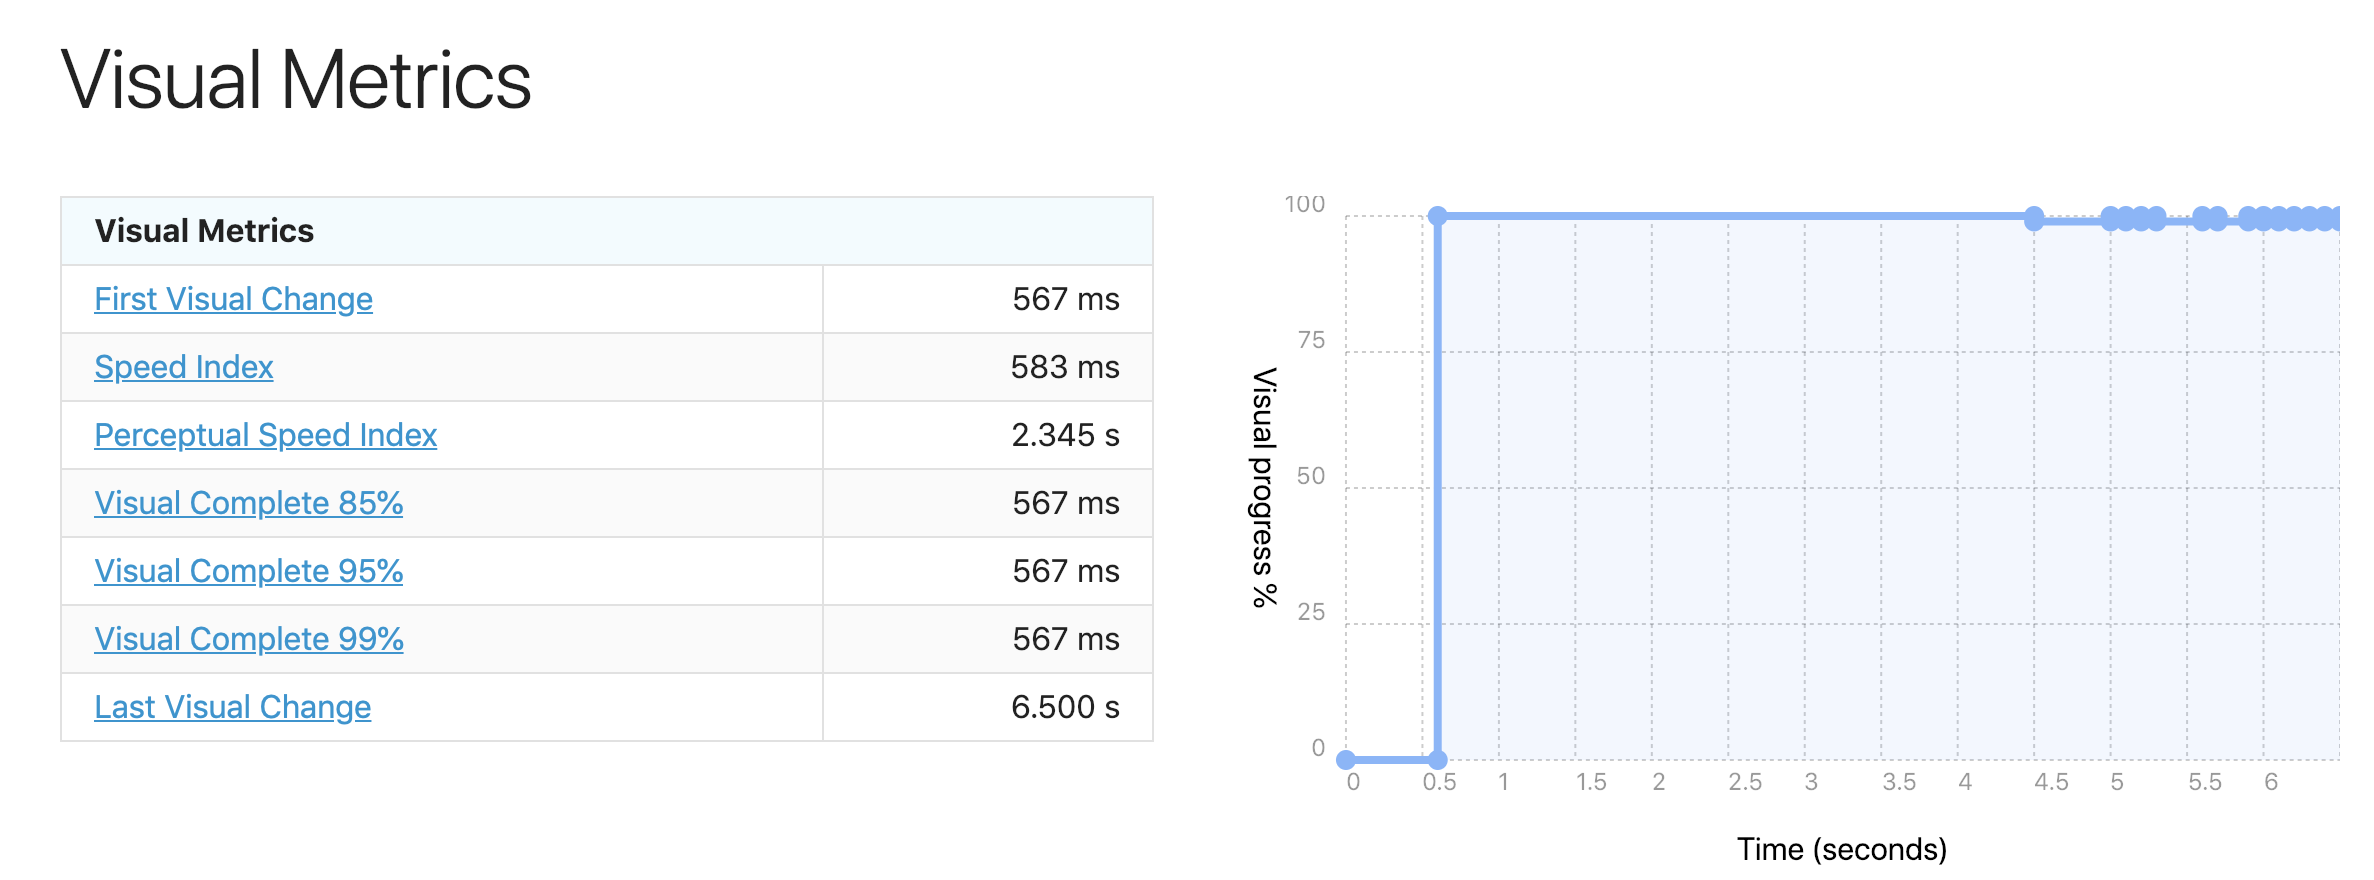Select the first chart point at 5 seconds
This screenshot has width=2374, height=880.
[x=2111, y=218]
